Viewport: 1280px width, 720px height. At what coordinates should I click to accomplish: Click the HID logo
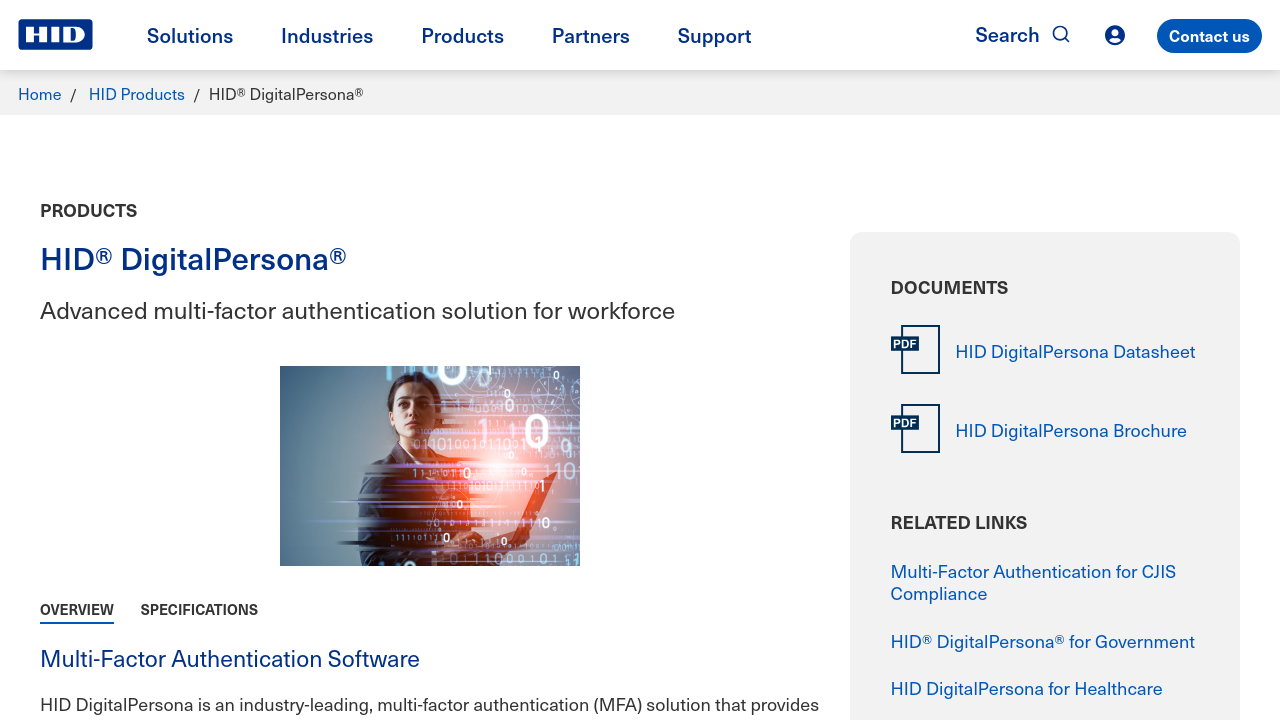55,35
